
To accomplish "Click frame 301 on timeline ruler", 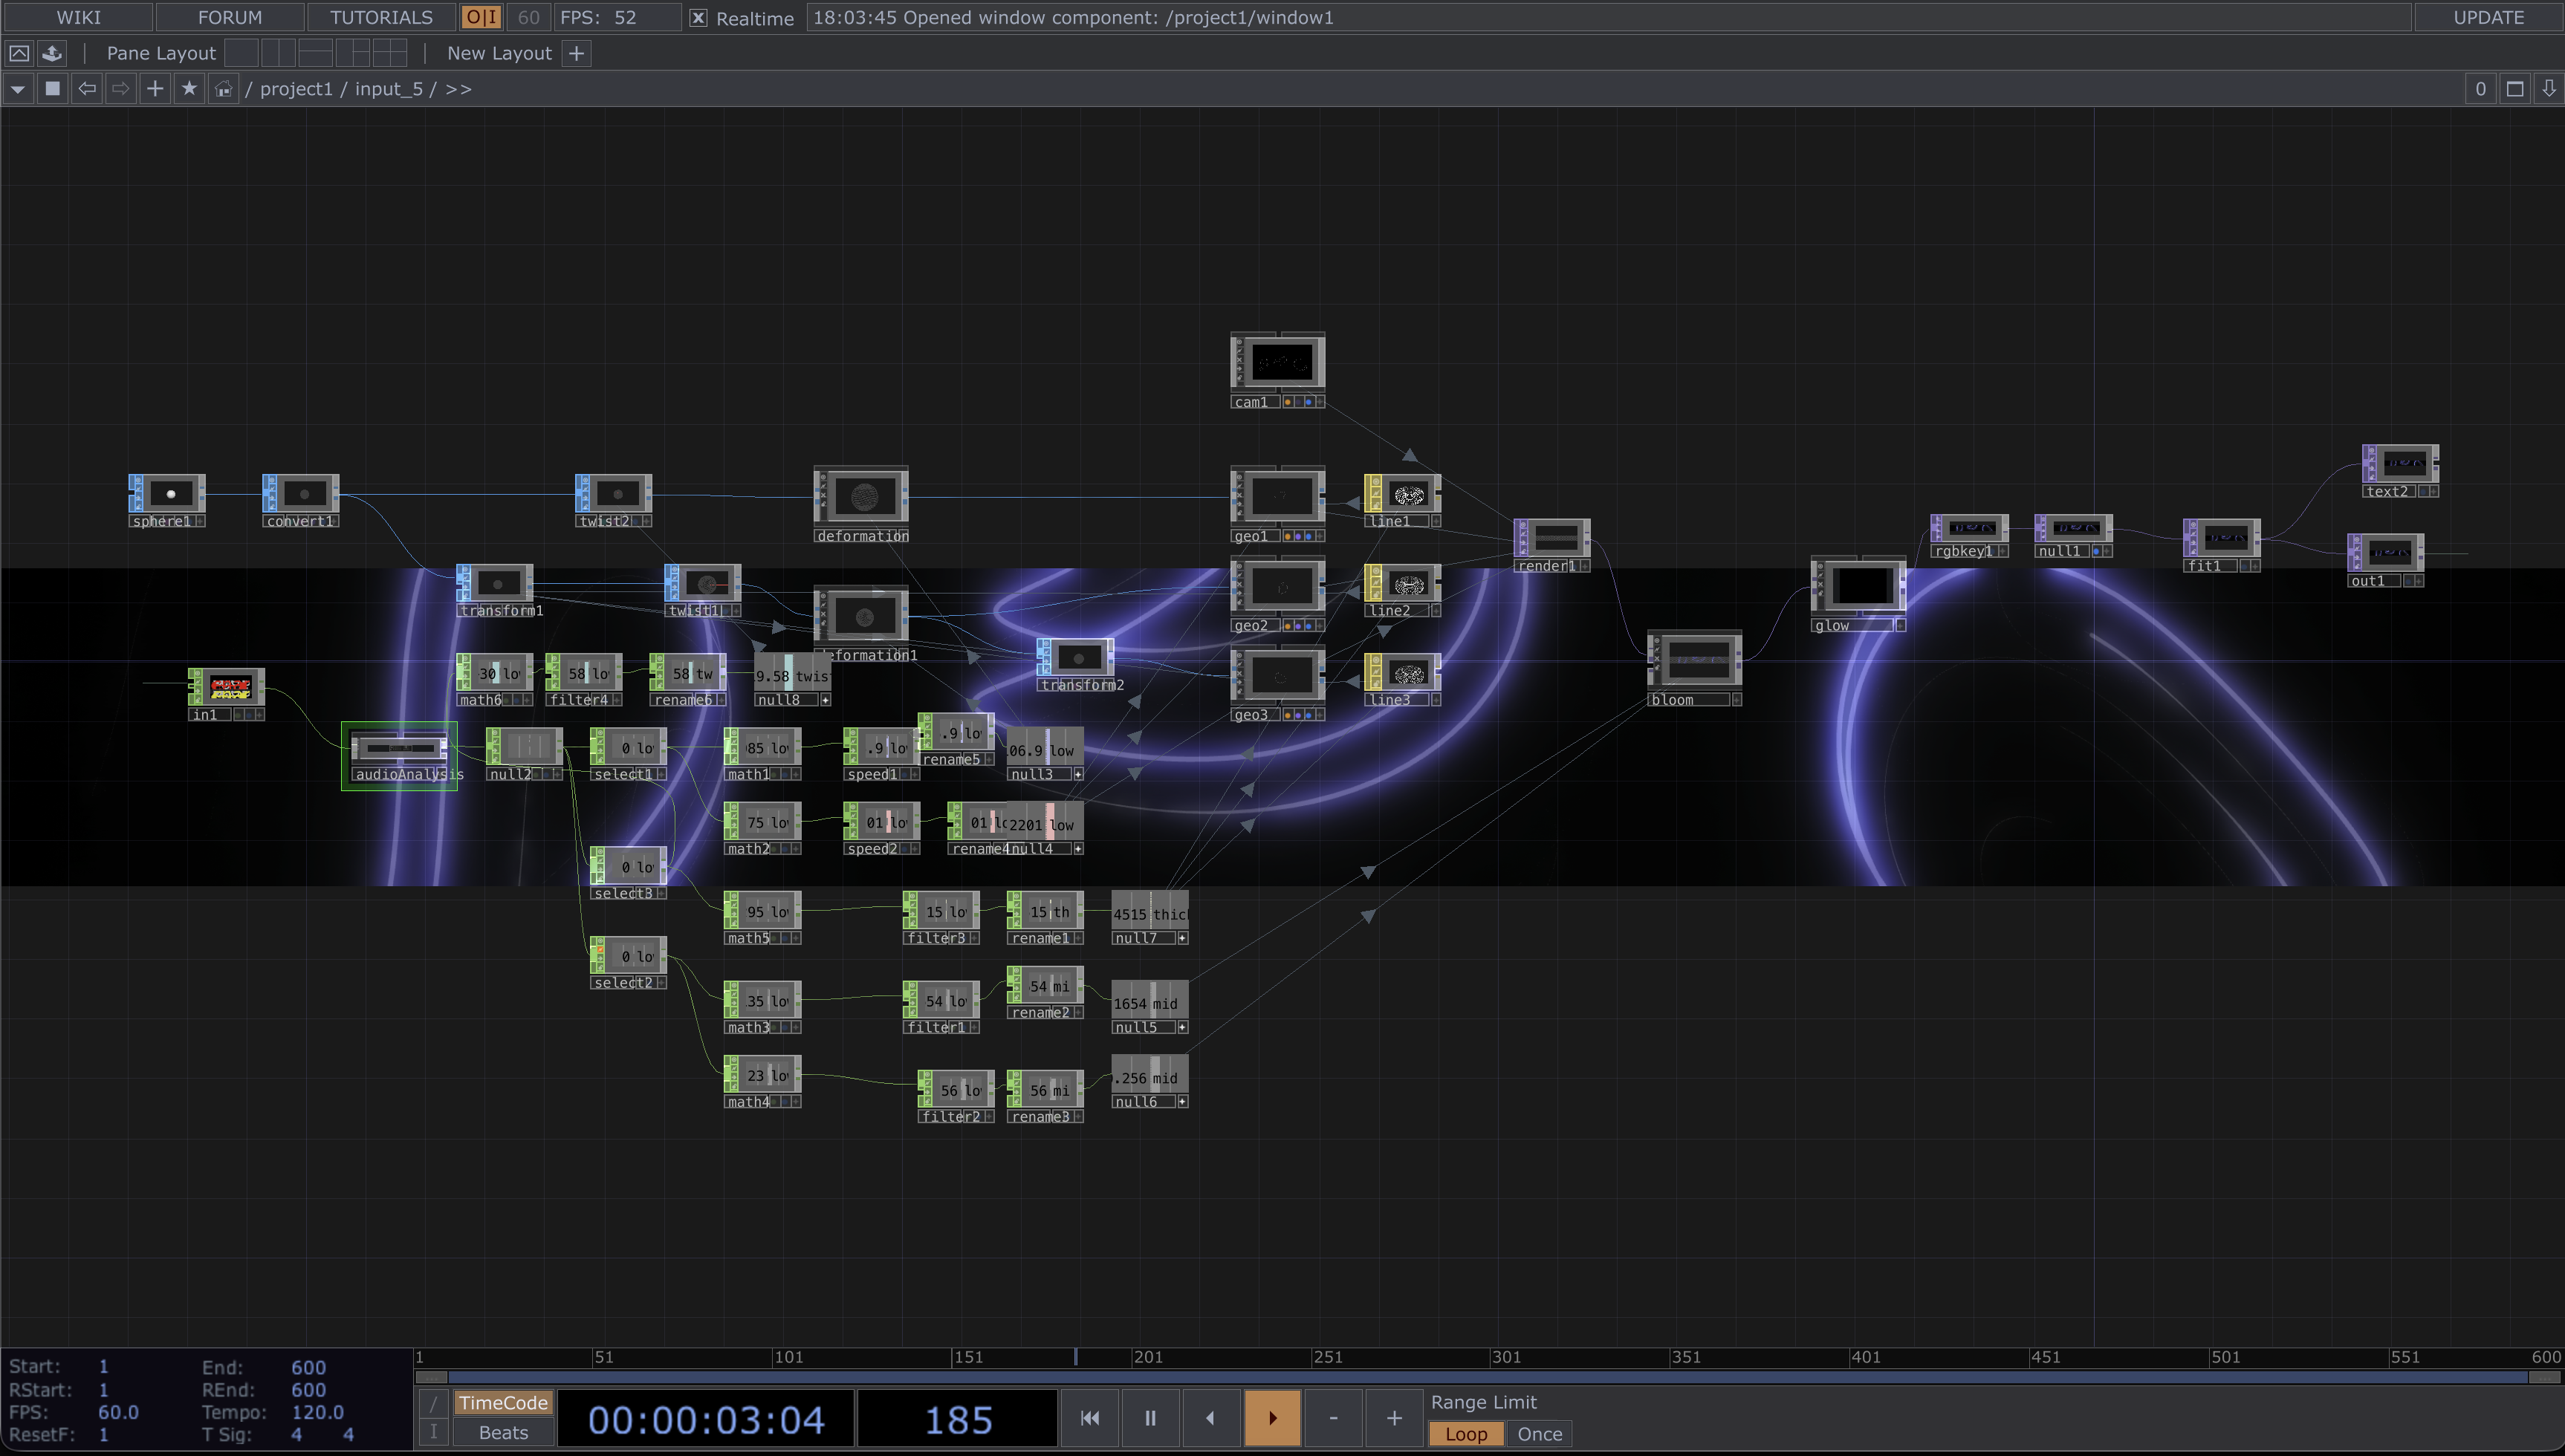I will pyautogui.click(x=1497, y=1357).
